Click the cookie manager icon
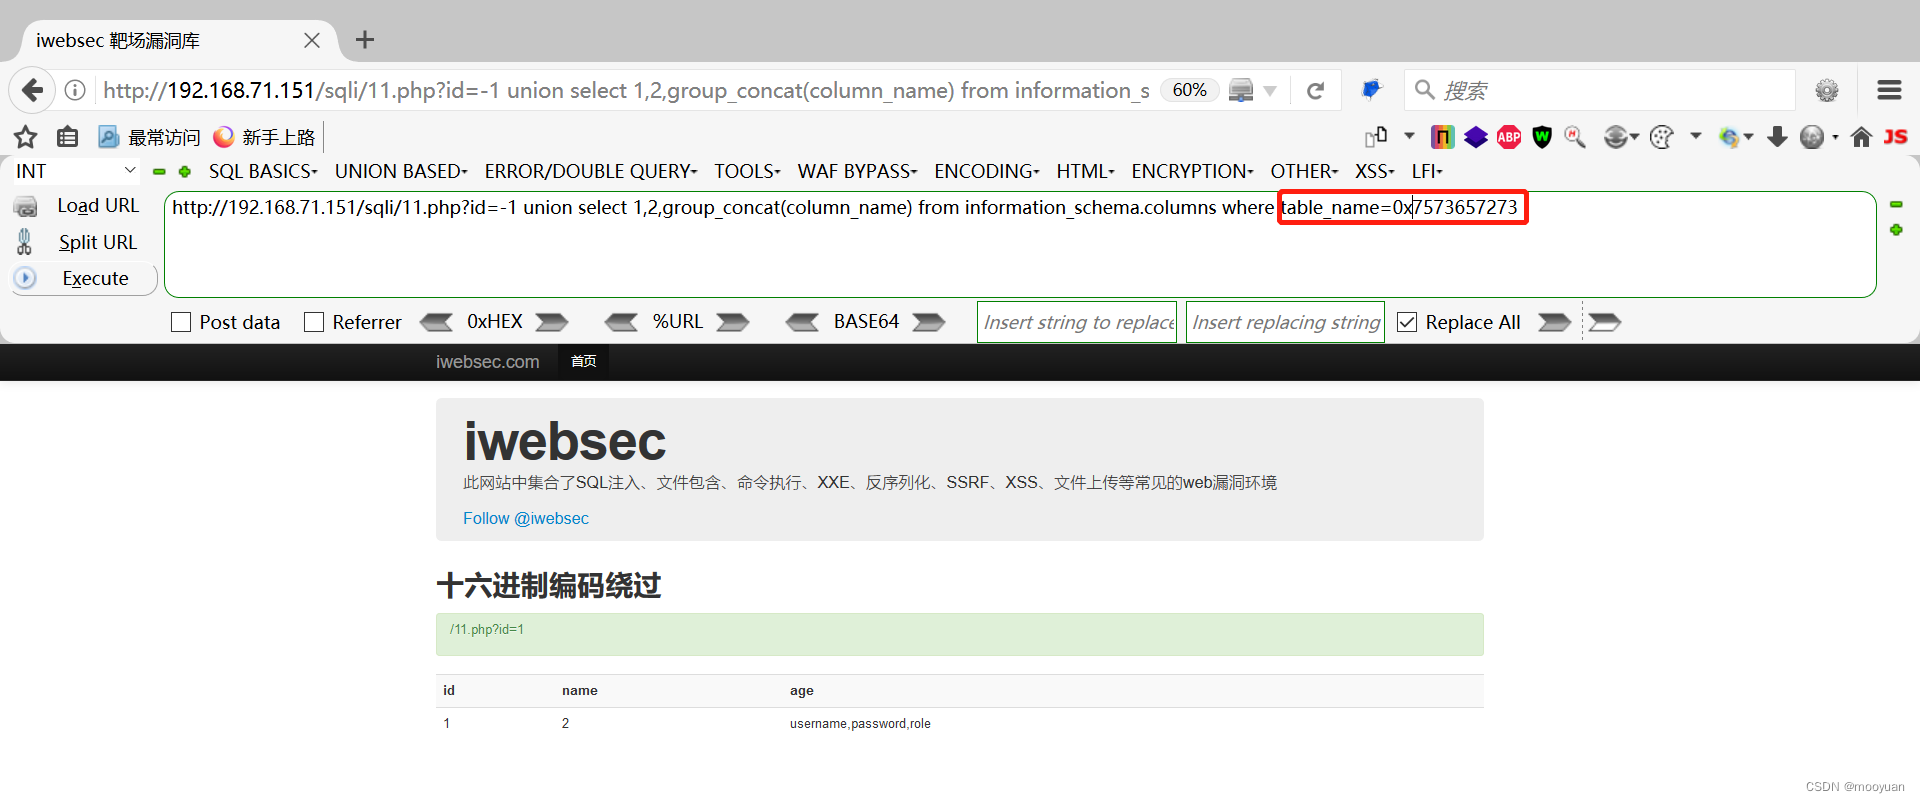Viewport: 1920px width, 803px height. (x=1661, y=137)
